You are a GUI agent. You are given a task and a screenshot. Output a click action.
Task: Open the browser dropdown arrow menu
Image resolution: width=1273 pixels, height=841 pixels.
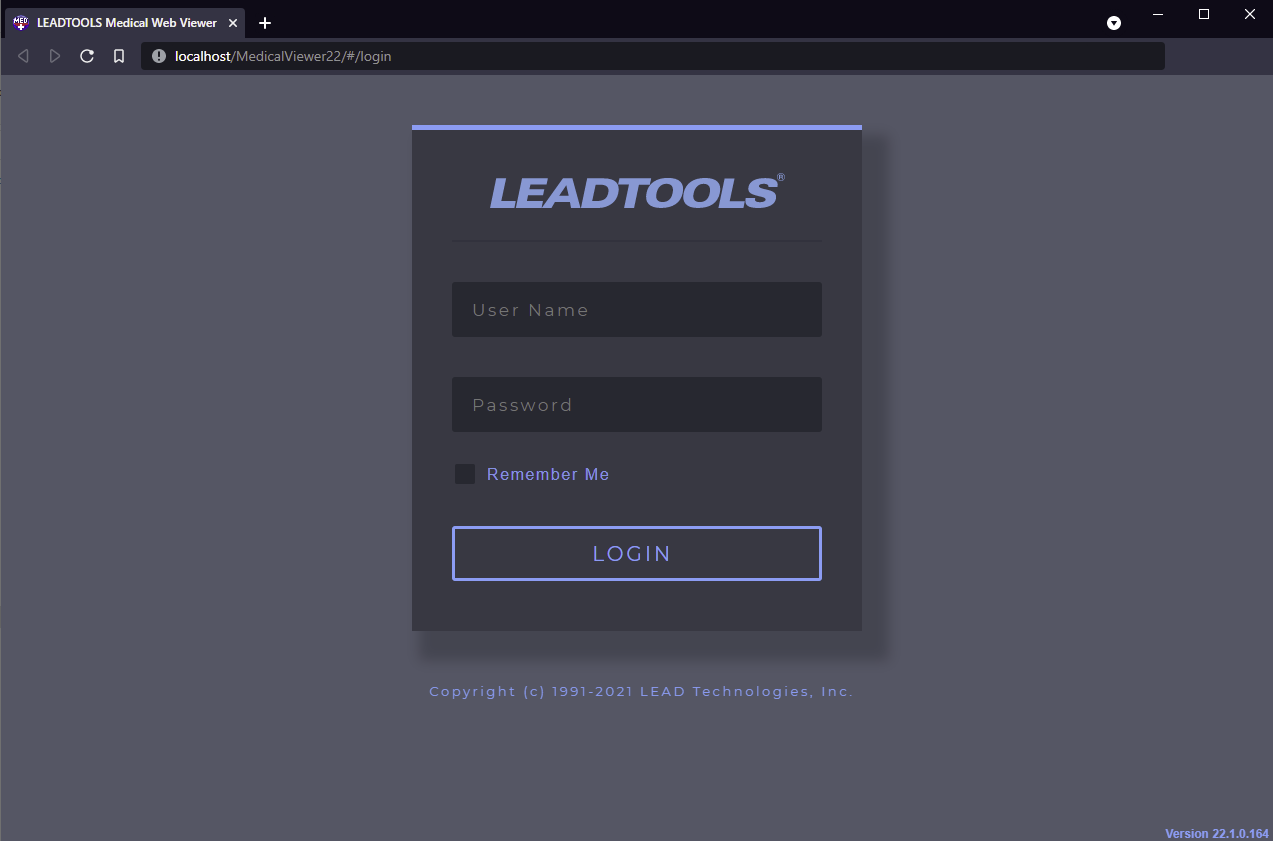(1114, 22)
